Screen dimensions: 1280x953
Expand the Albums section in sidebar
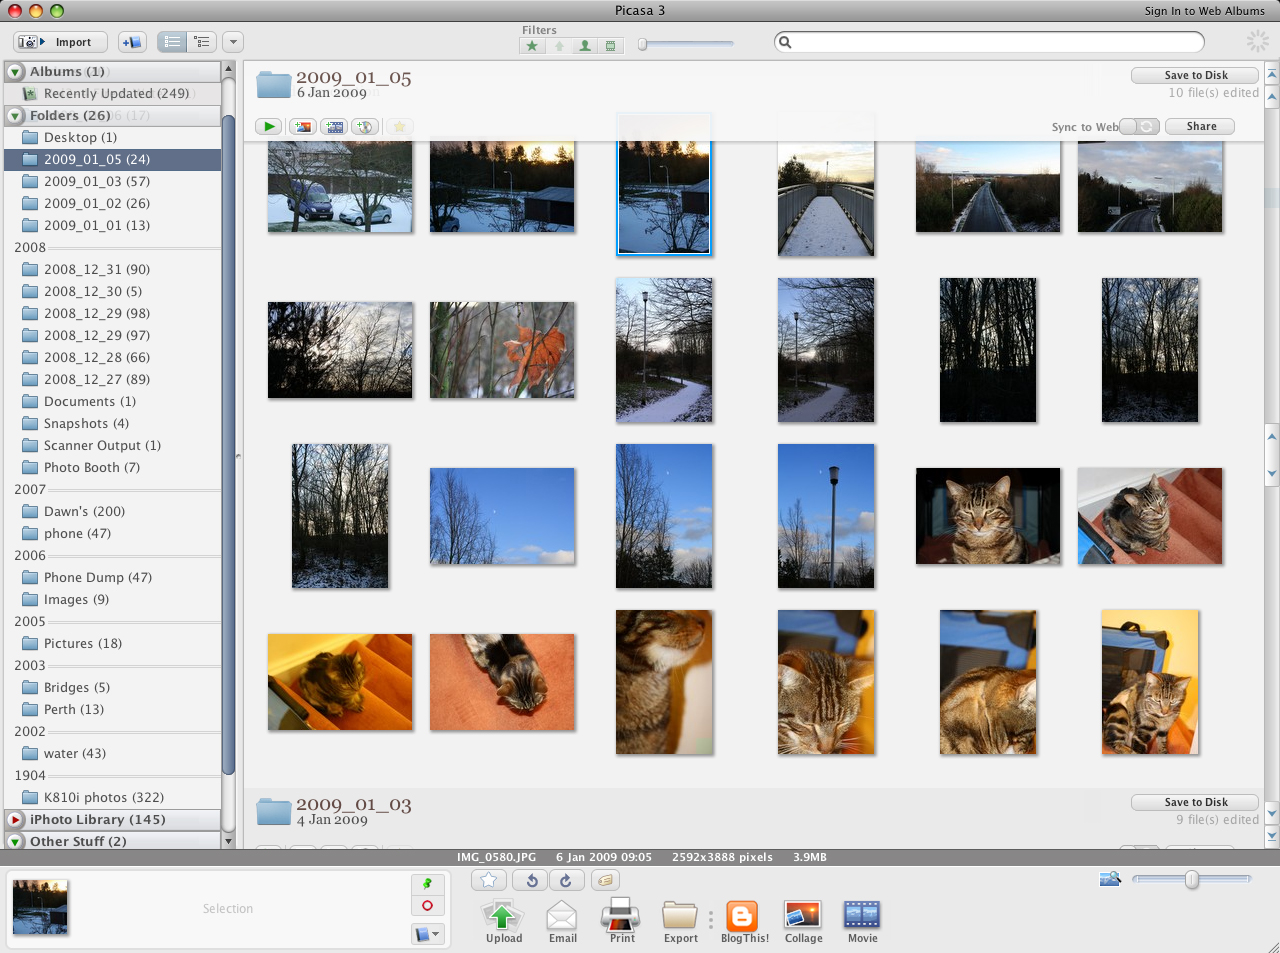pos(14,71)
